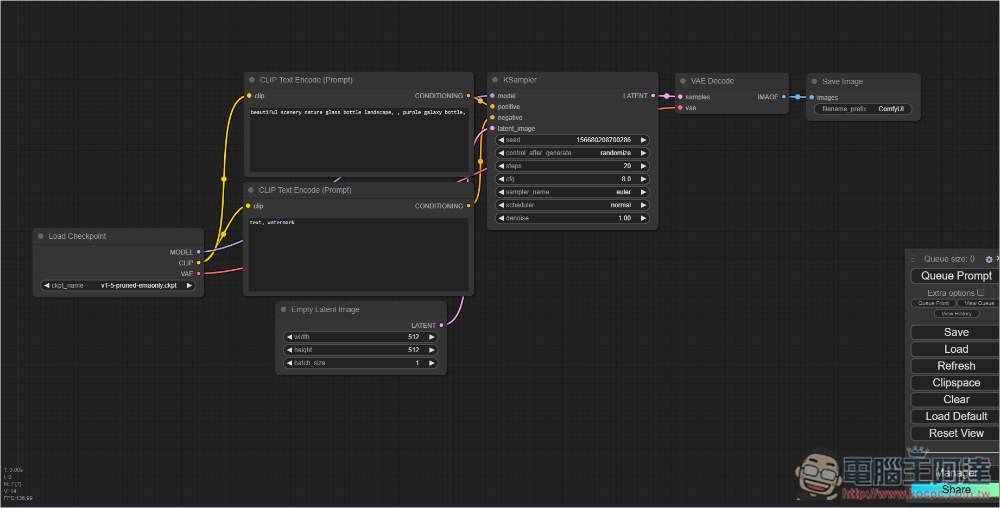Decrease steps value with left arrow
The image size is (1000, 508).
(501, 166)
